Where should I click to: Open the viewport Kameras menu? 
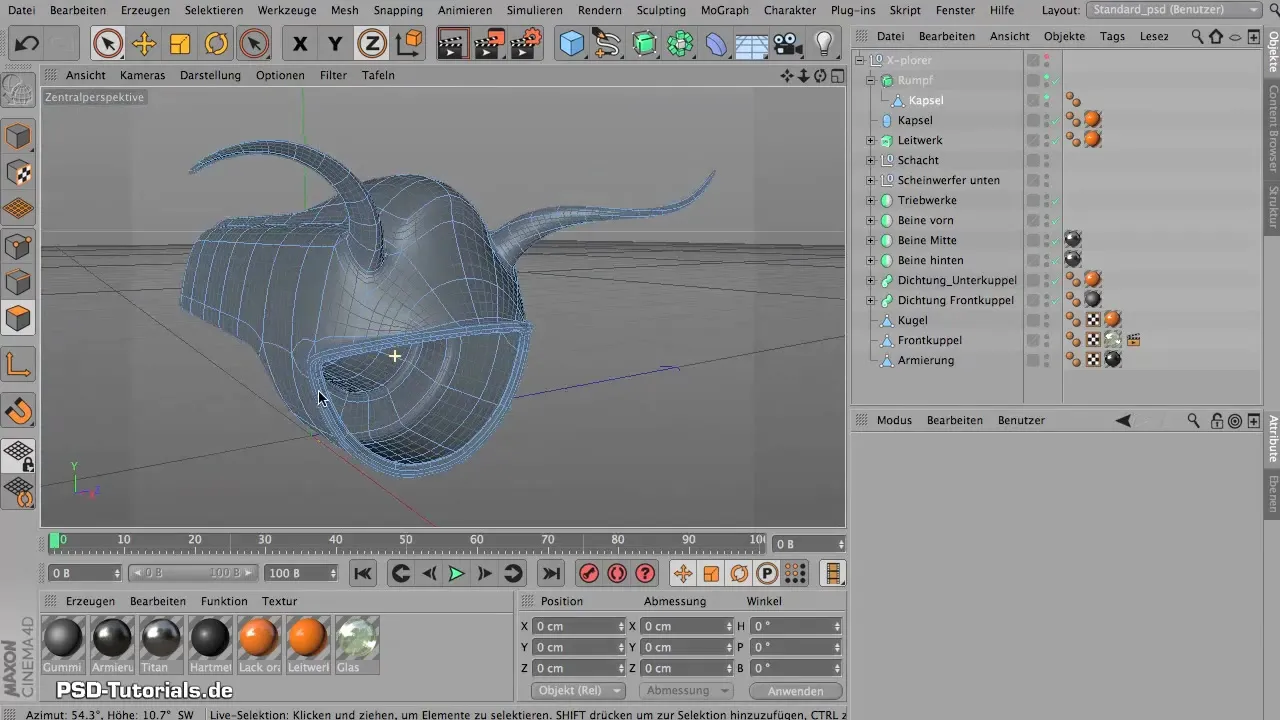tap(142, 75)
